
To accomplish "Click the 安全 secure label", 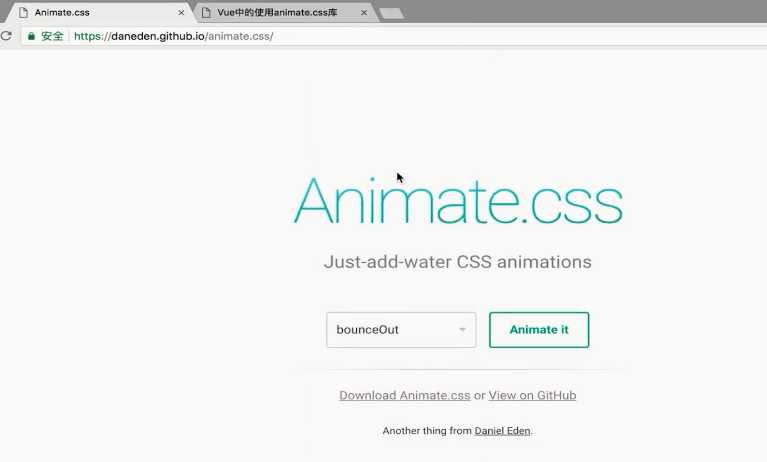I will click(x=52, y=36).
